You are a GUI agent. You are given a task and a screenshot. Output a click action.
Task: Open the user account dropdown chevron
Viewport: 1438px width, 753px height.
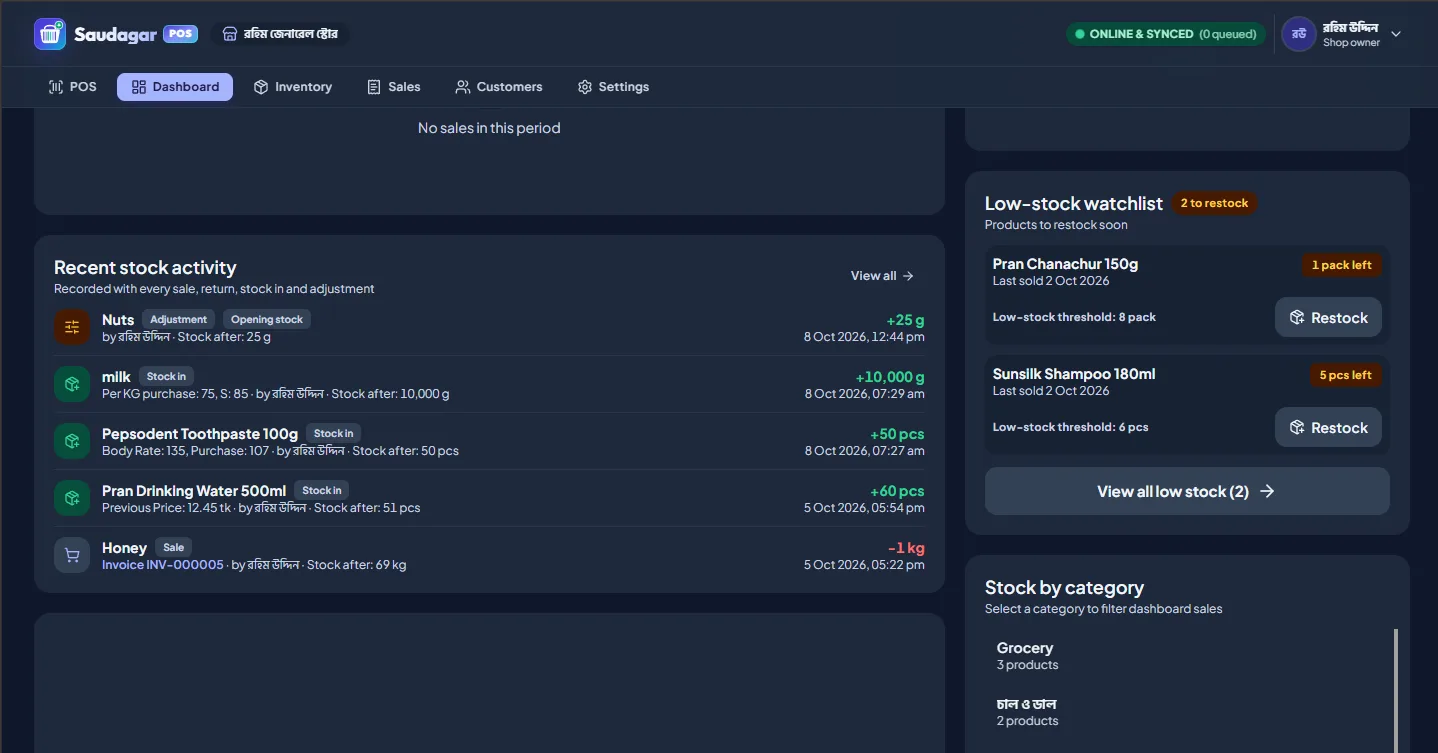(x=1396, y=34)
